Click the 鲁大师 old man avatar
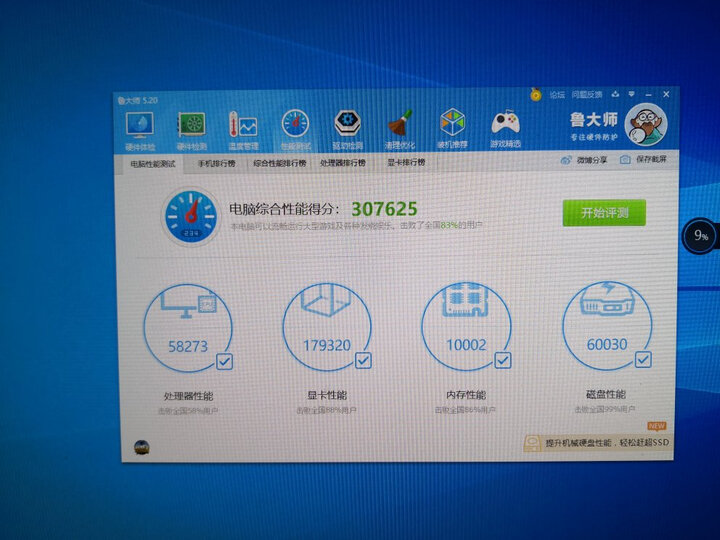The height and width of the screenshot is (540, 720). 646,124
